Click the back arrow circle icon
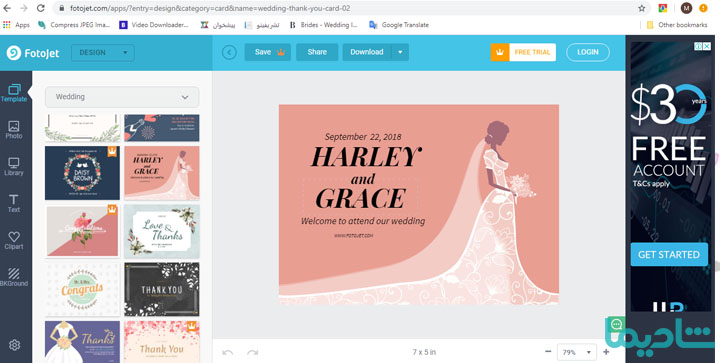 [x=229, y=52]
